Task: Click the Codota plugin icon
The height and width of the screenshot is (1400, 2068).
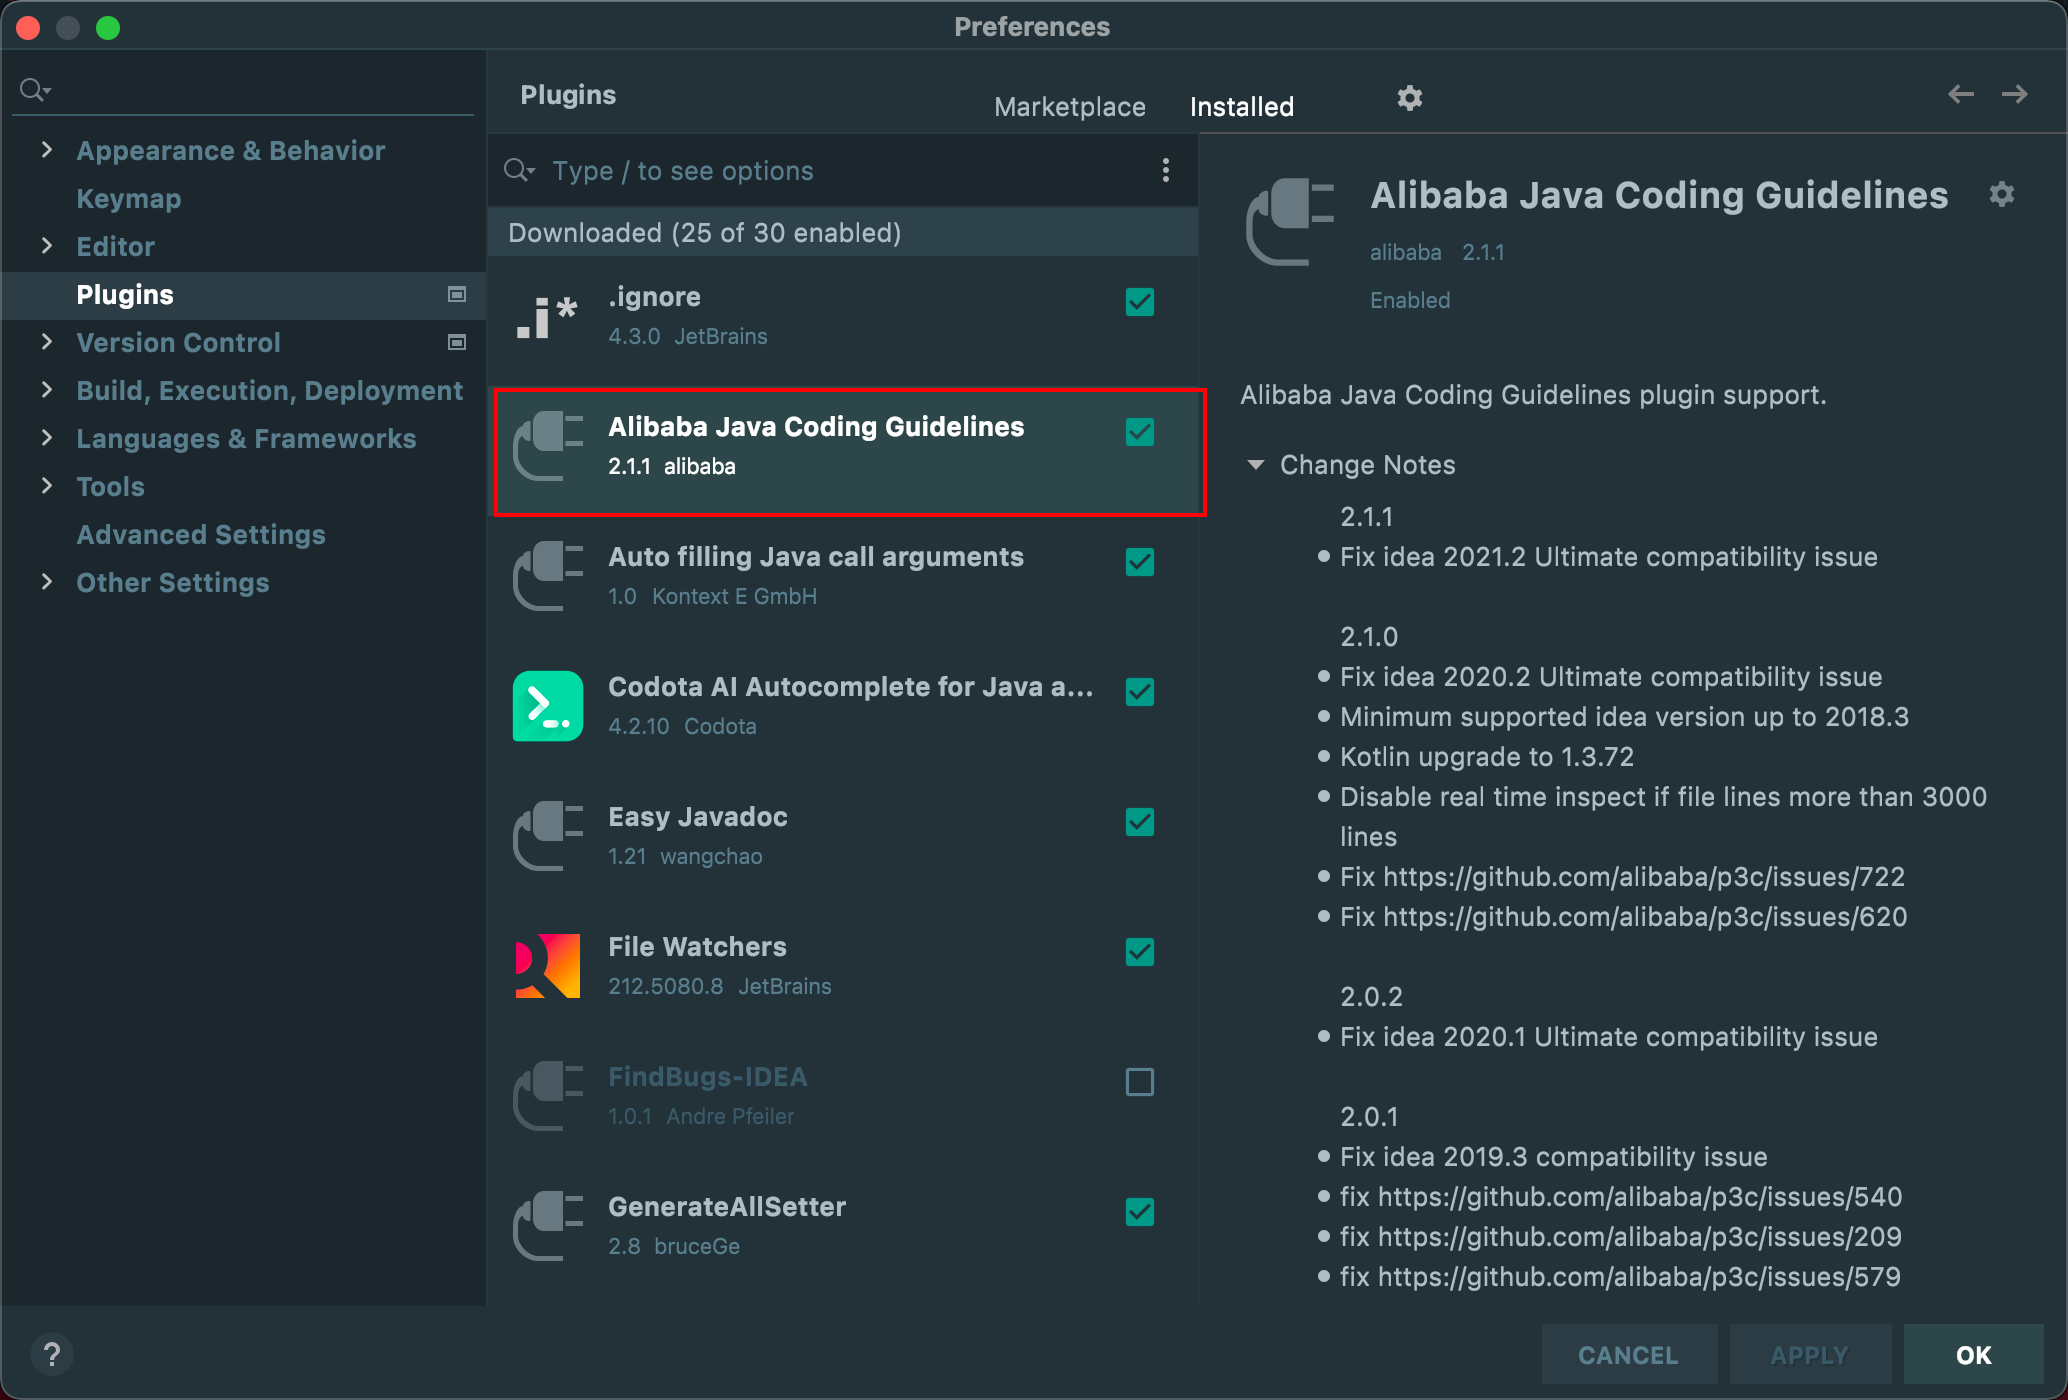Action: click(x=547, y=706)
